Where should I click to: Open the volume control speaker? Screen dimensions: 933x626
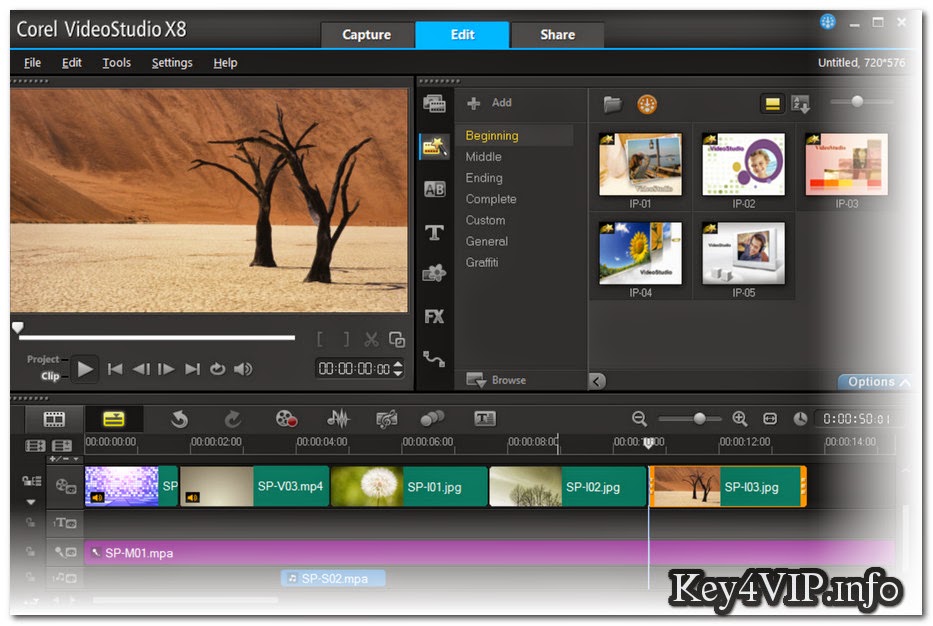243,370
